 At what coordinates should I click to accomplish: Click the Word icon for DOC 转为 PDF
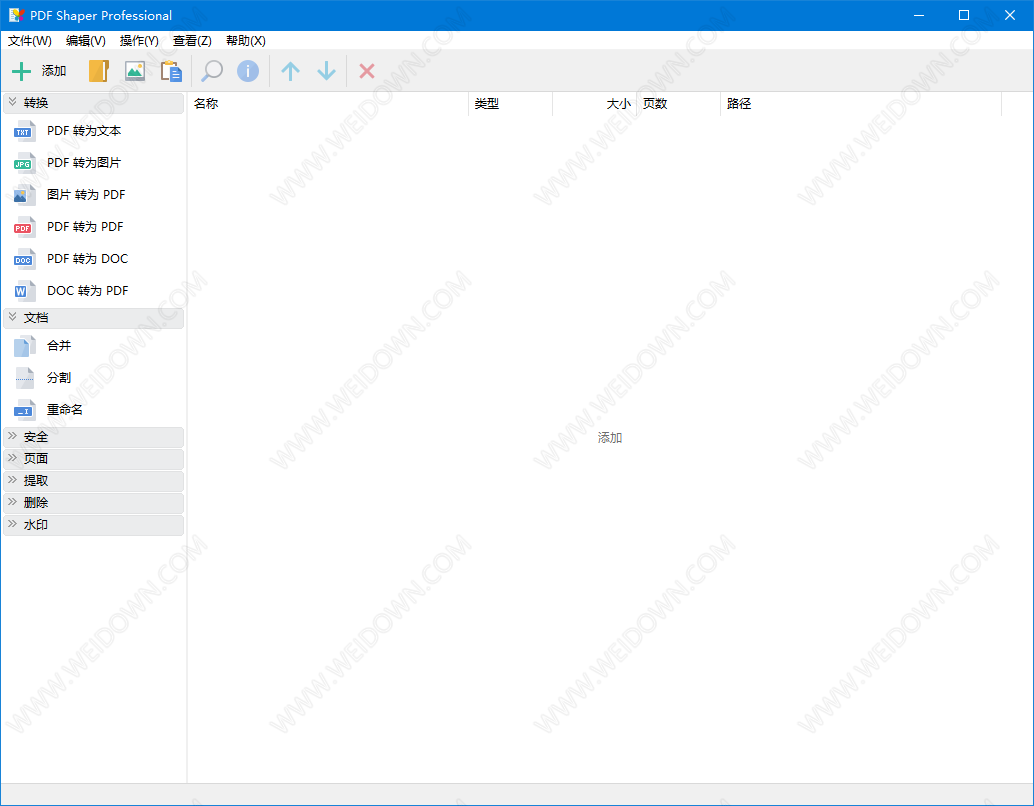(24, 291)
